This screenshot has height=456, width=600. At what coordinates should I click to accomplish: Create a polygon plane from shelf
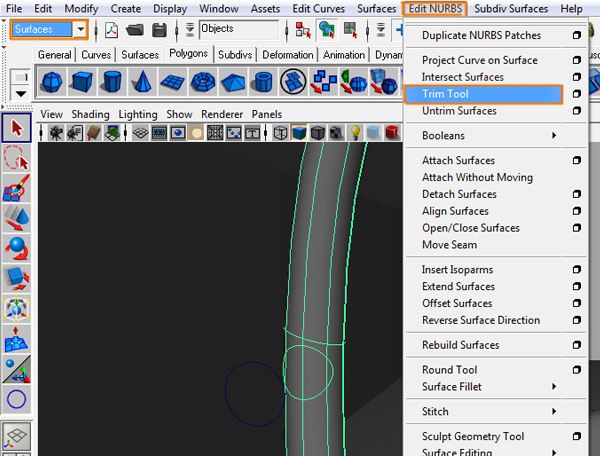point(172,81)
